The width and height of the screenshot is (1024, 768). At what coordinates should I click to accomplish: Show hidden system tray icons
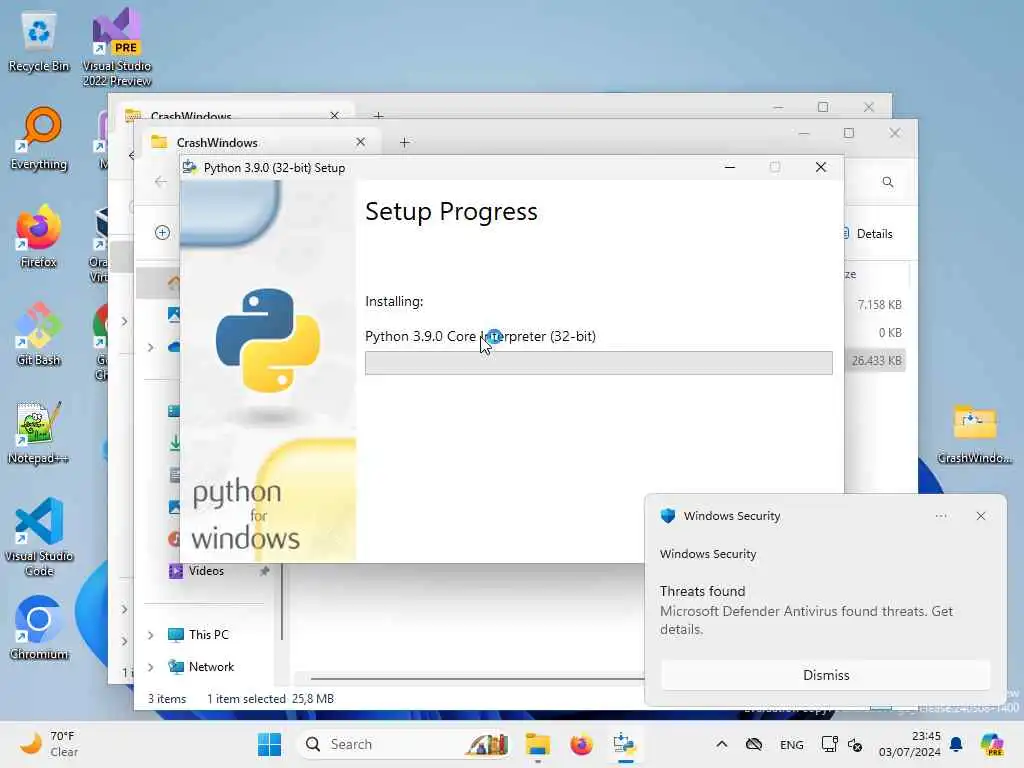(x=722, y=744)
